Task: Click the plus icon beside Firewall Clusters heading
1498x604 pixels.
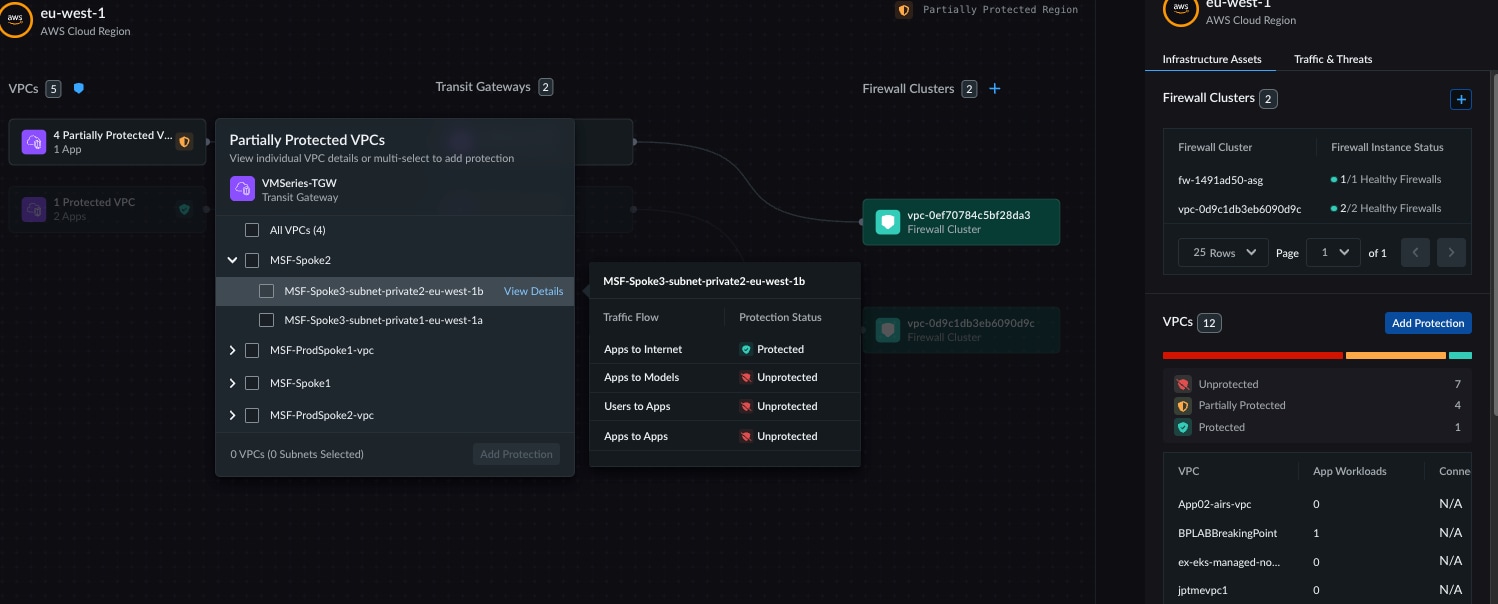Action: click(x=995, y=89)
